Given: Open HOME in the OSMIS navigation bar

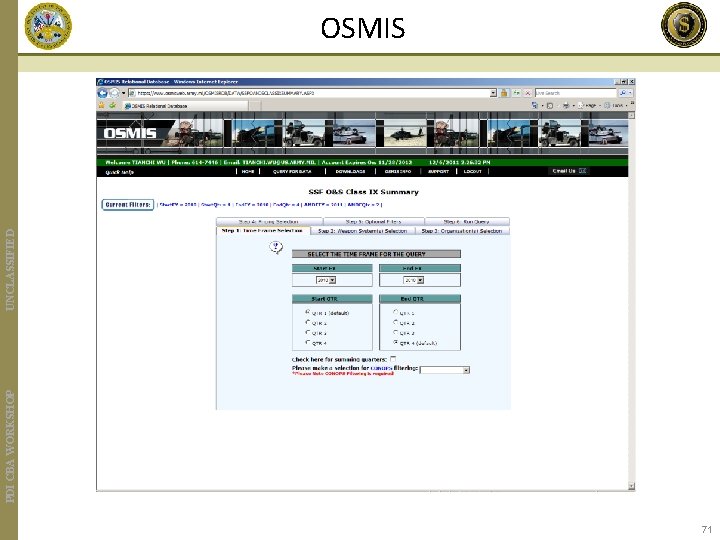Looking at the screenshot, I should click(248, 171).
